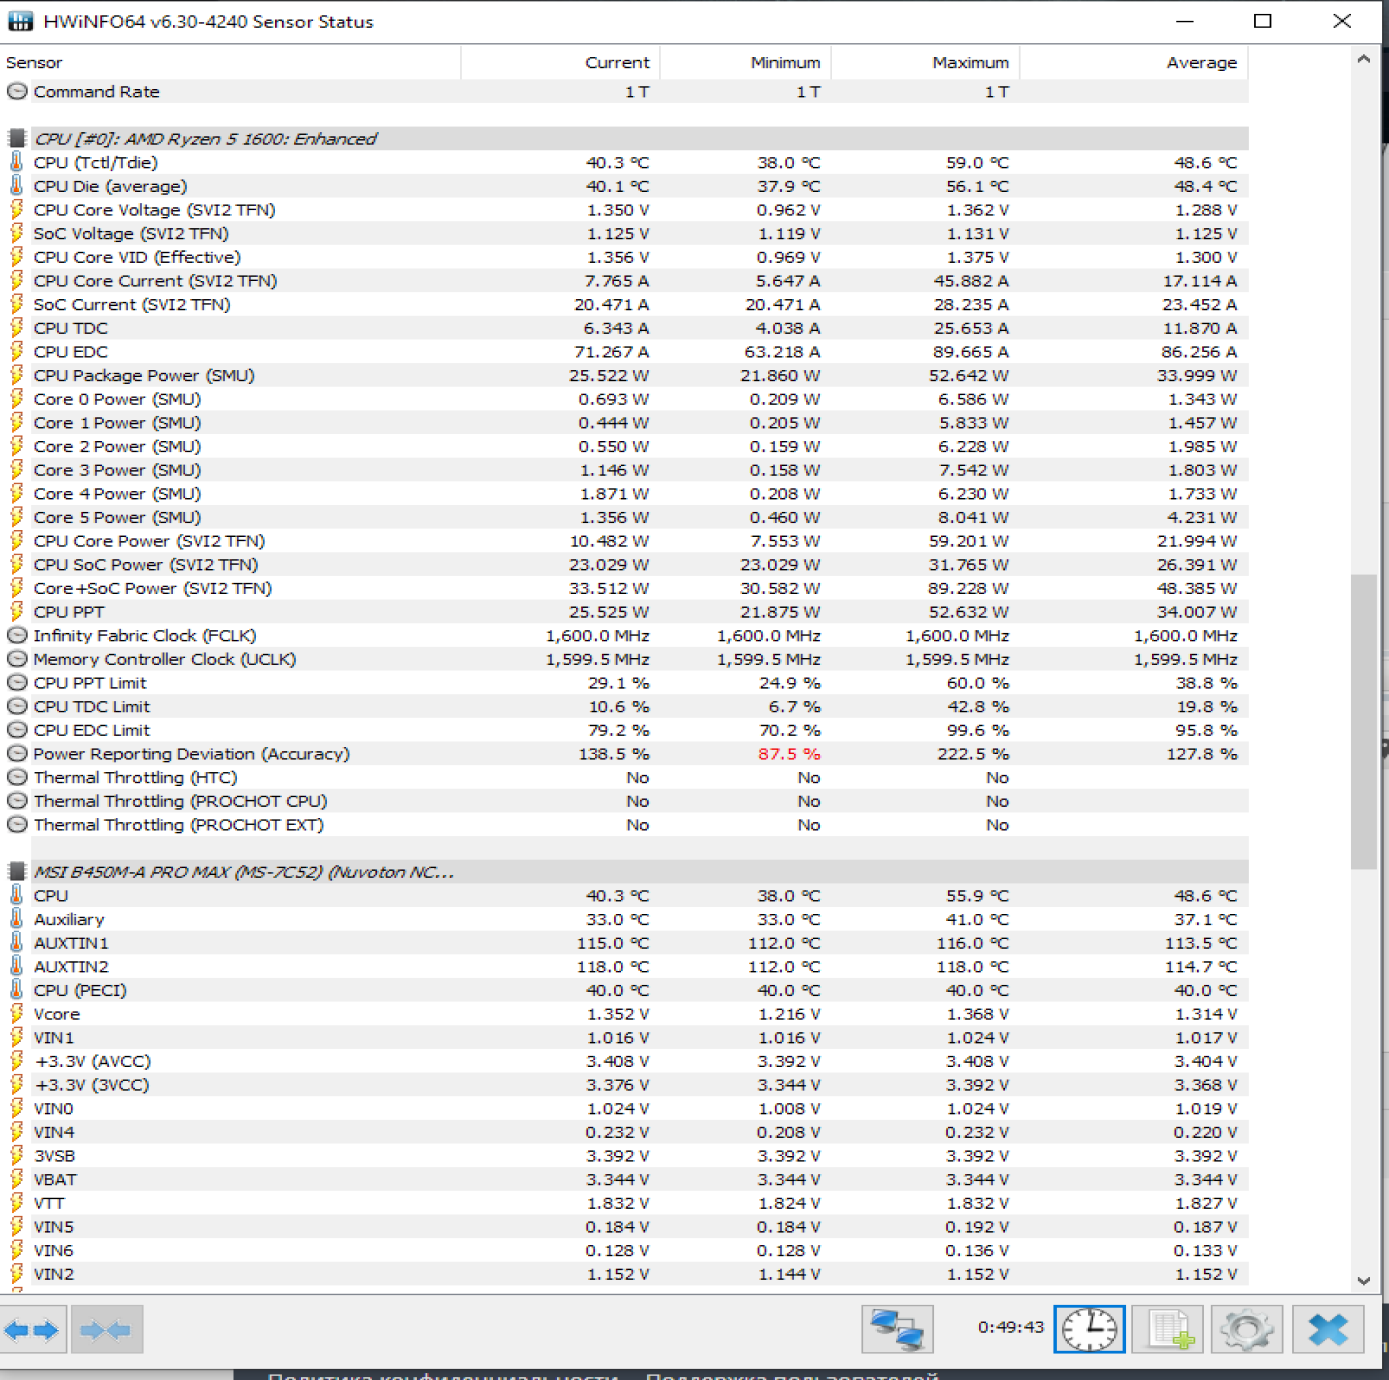Screen dimensions: 1389x1380
Task: Select the 'CPU [#0]: AMD Ryzen 5 1600: Enhanced' header
Action: point(206,139)
